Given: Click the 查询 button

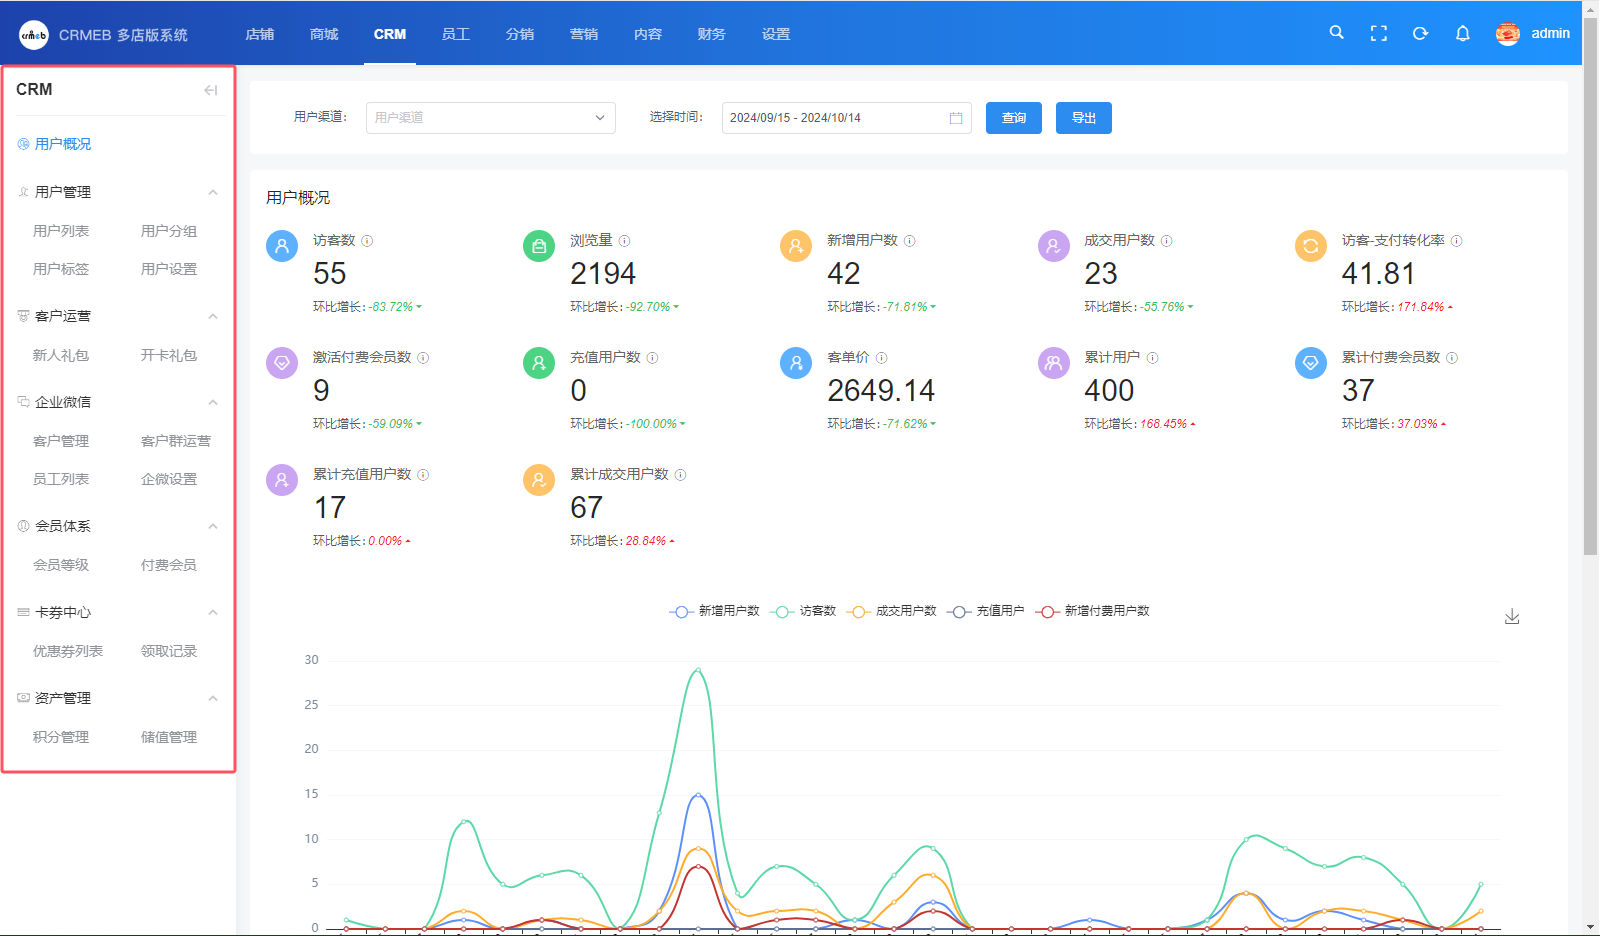Looking at the screenshot, I should [x=1014, y=118].
